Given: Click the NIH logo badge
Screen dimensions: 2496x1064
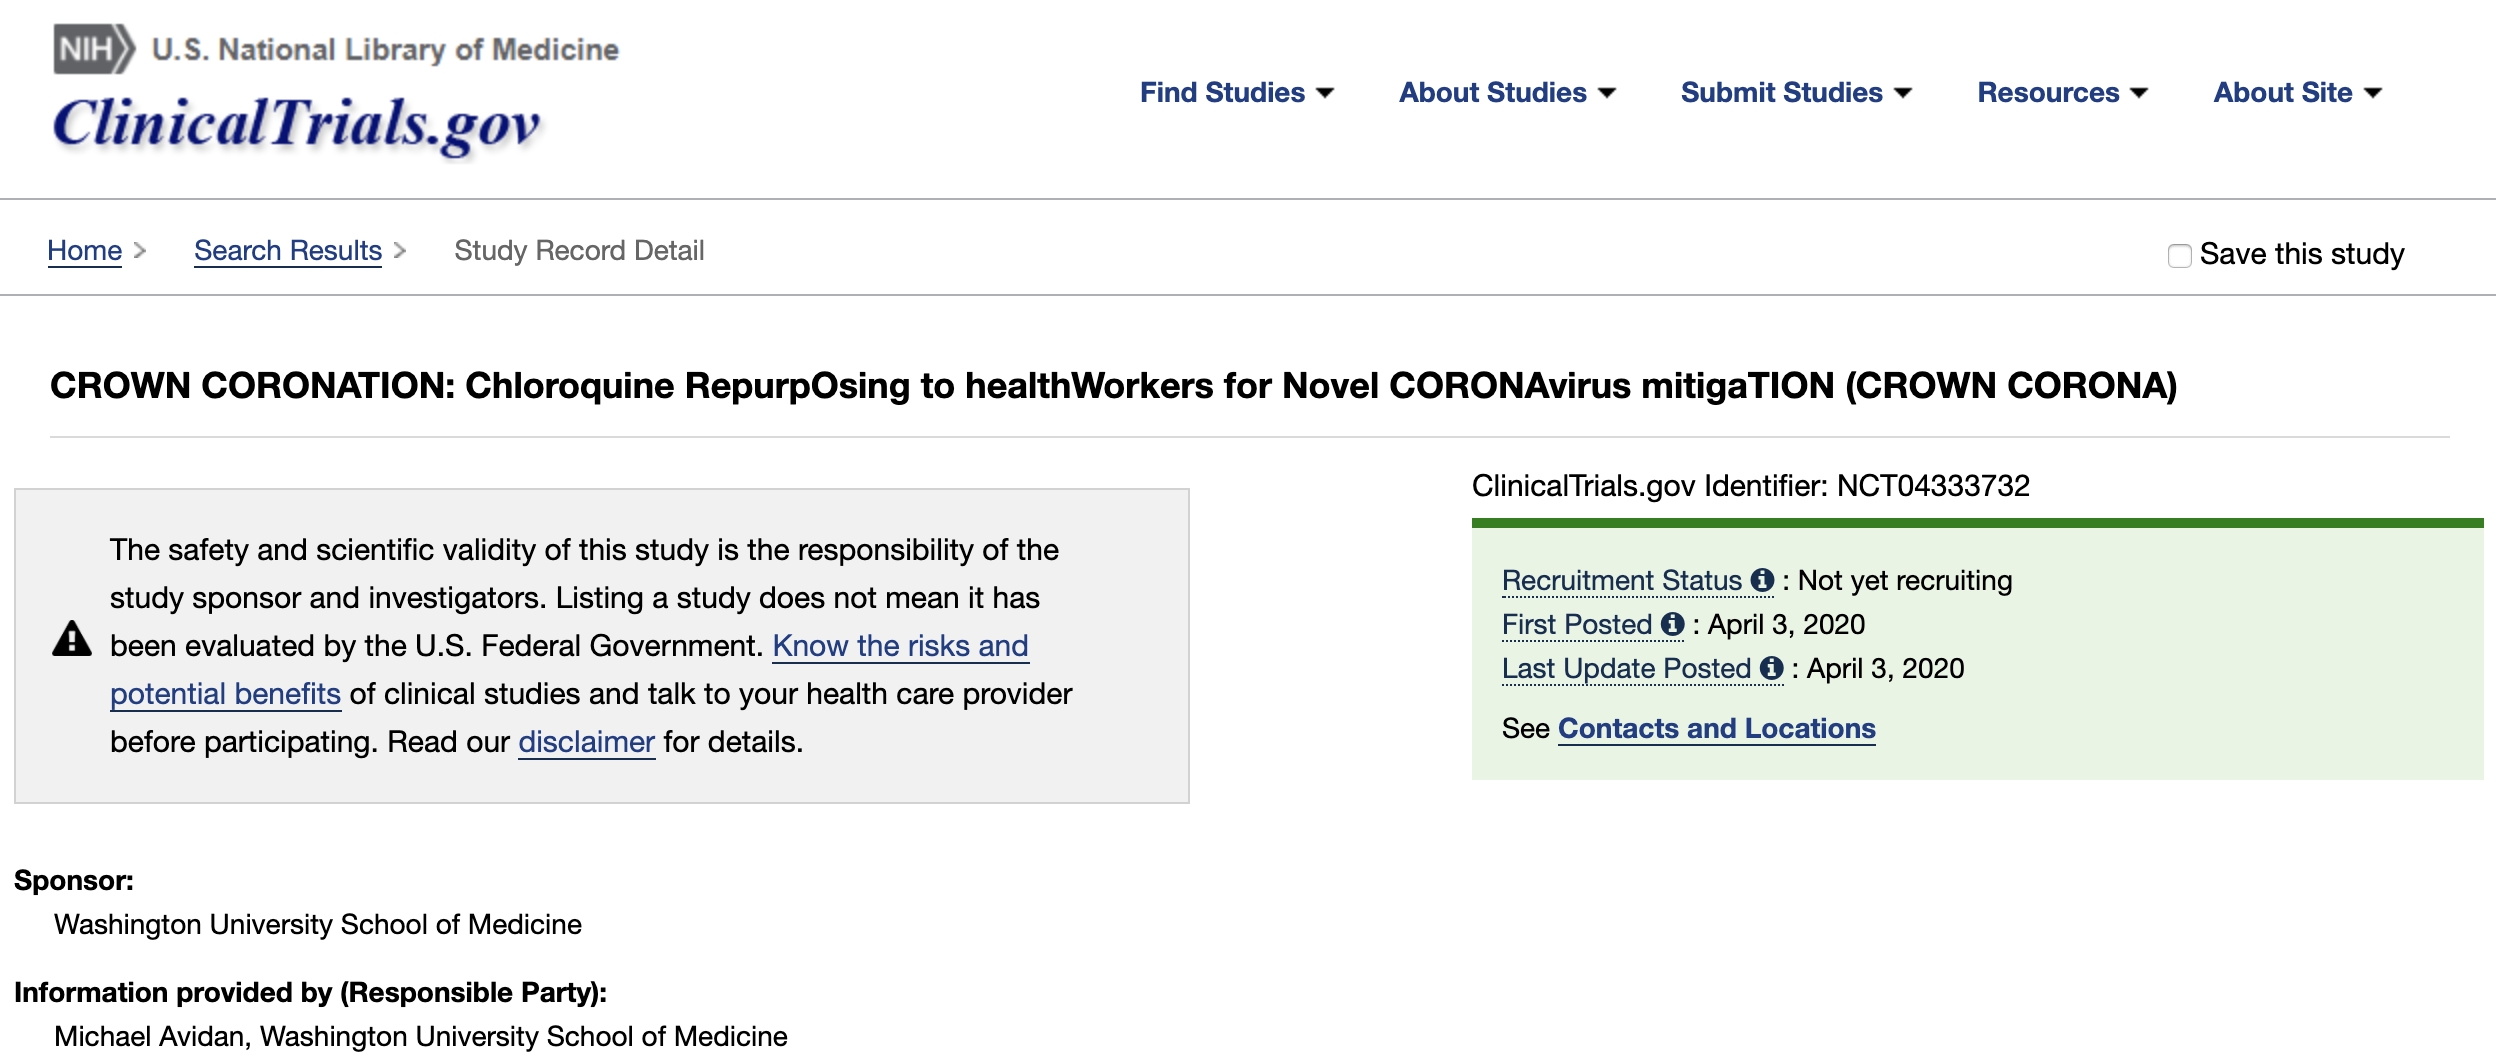Looking at the screenshot, I should tap(94, 49).
